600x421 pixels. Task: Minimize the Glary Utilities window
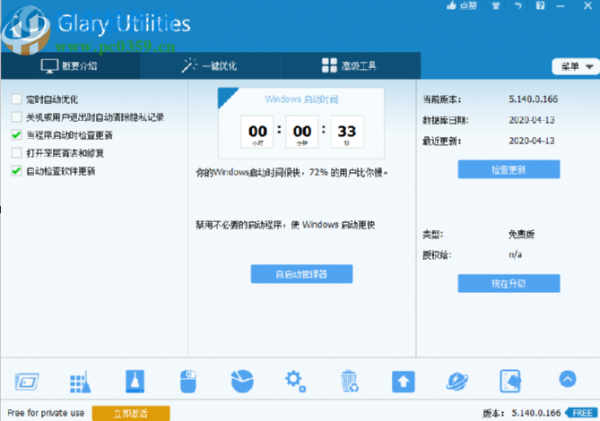(x=561, y=6)
